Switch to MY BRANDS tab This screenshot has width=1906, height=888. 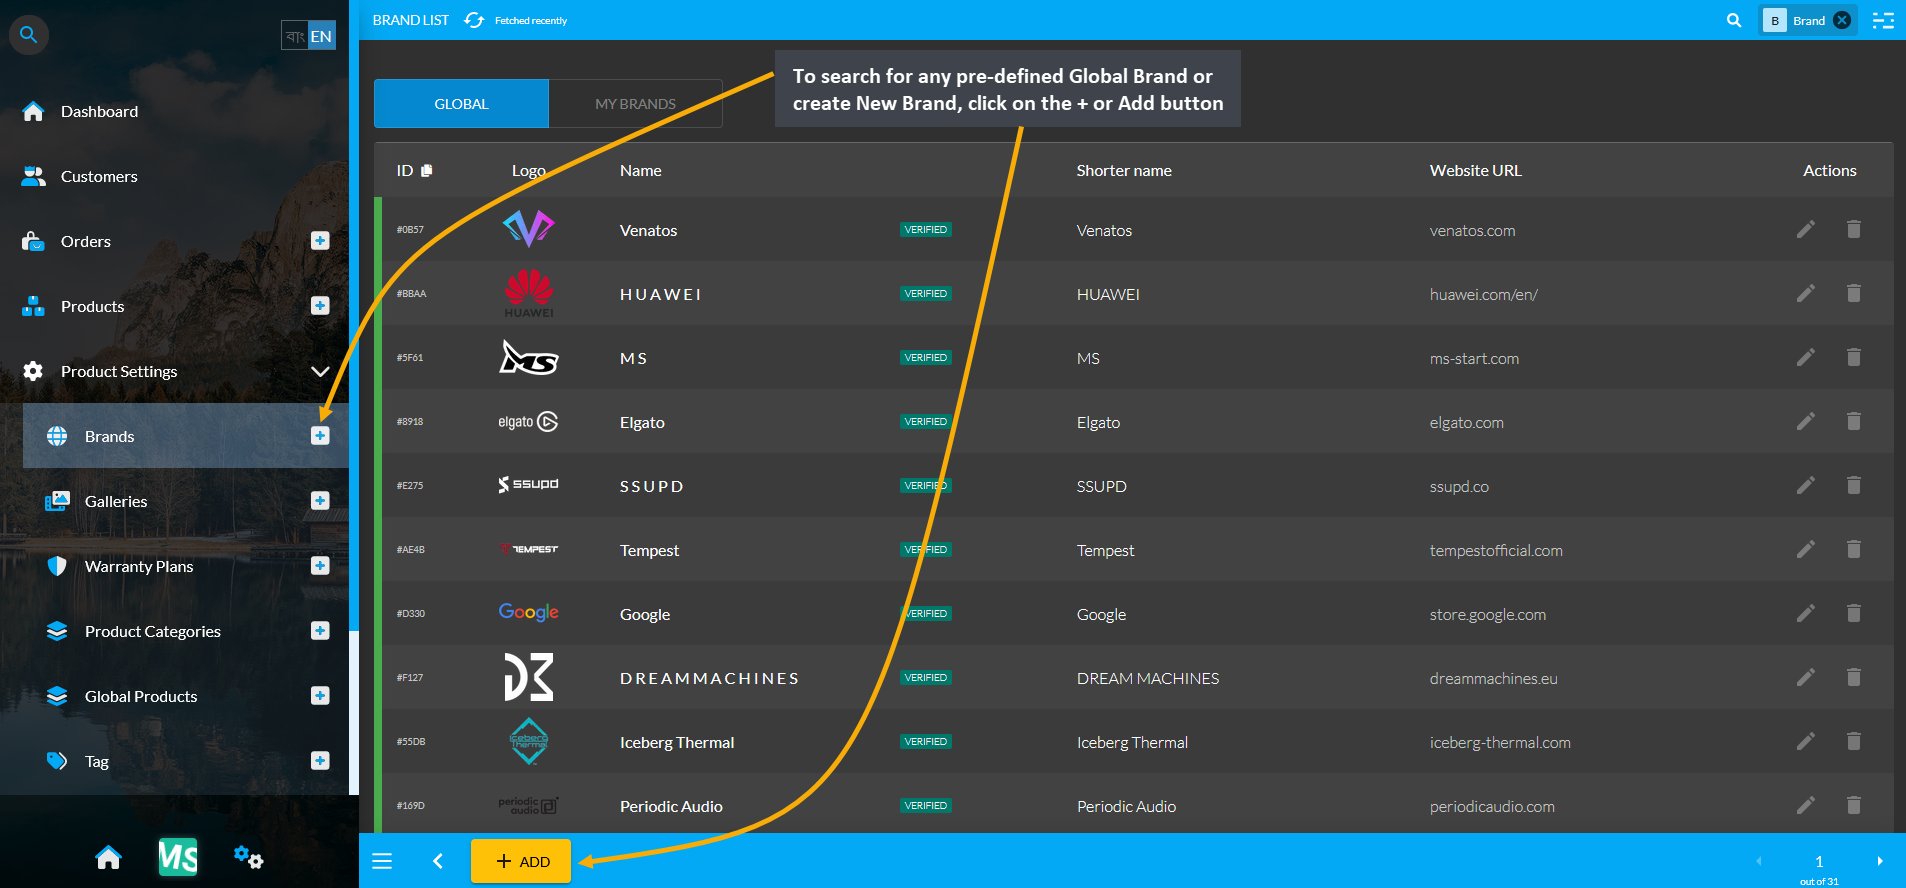pyautogui.click(x=635, y=104)
